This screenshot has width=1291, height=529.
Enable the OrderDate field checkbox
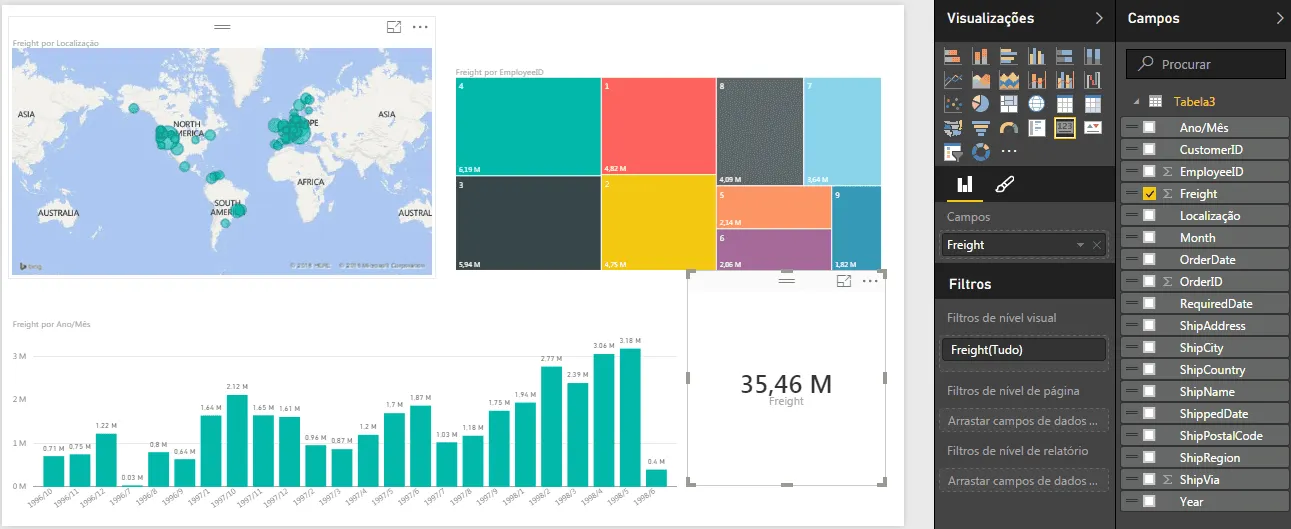[x=1149, y=259]
